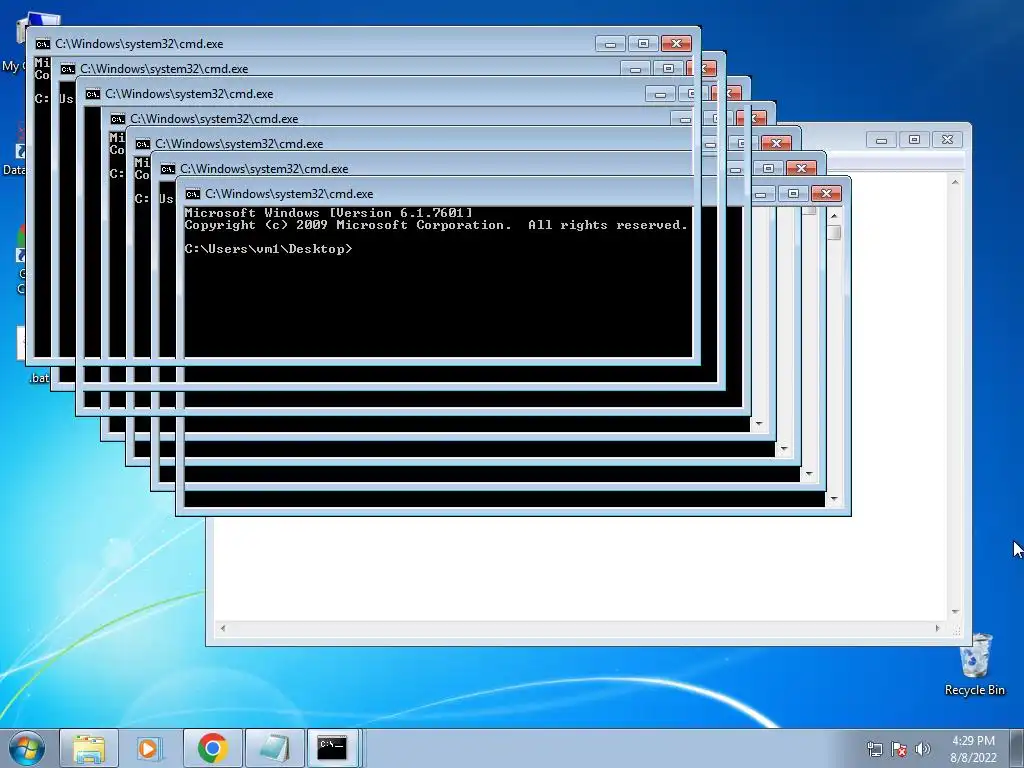Open the clock showing 4:29 PM
Screen dimensions: 1024x768
(x=973, y=749)
